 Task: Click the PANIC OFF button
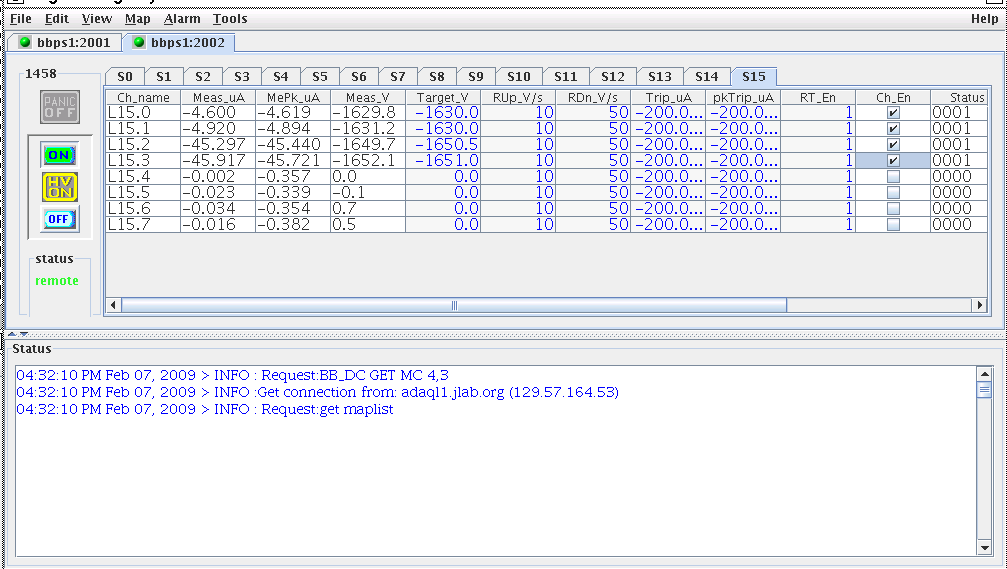60,107
